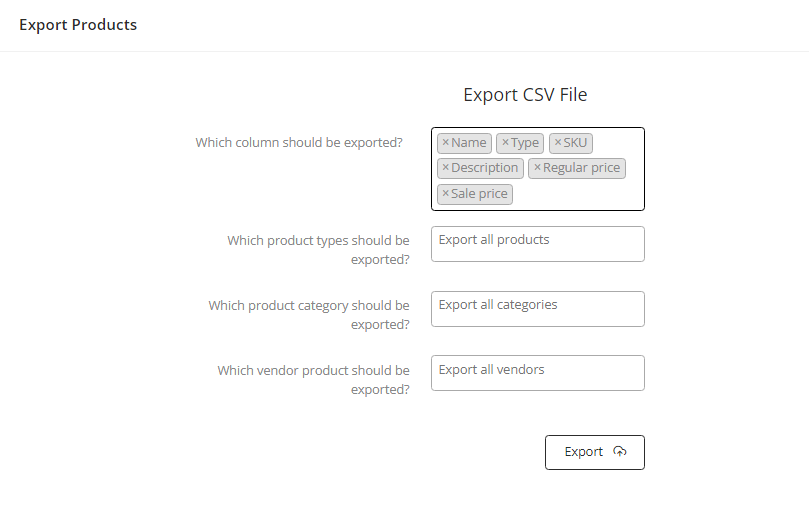Open the Export all vendors dropdown
The image size is (809, 515).
537,373
